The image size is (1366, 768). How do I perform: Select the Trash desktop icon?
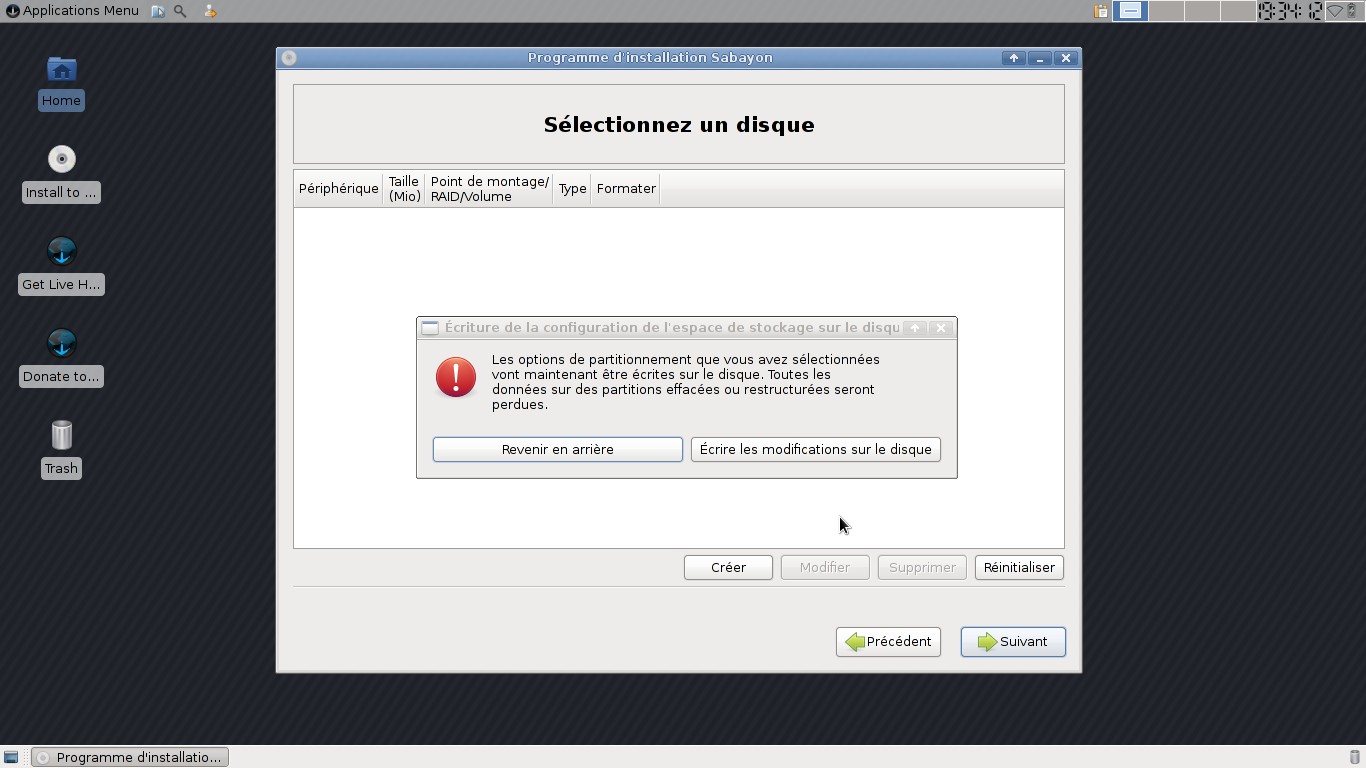pyautogui.click(x=61, y=450)
